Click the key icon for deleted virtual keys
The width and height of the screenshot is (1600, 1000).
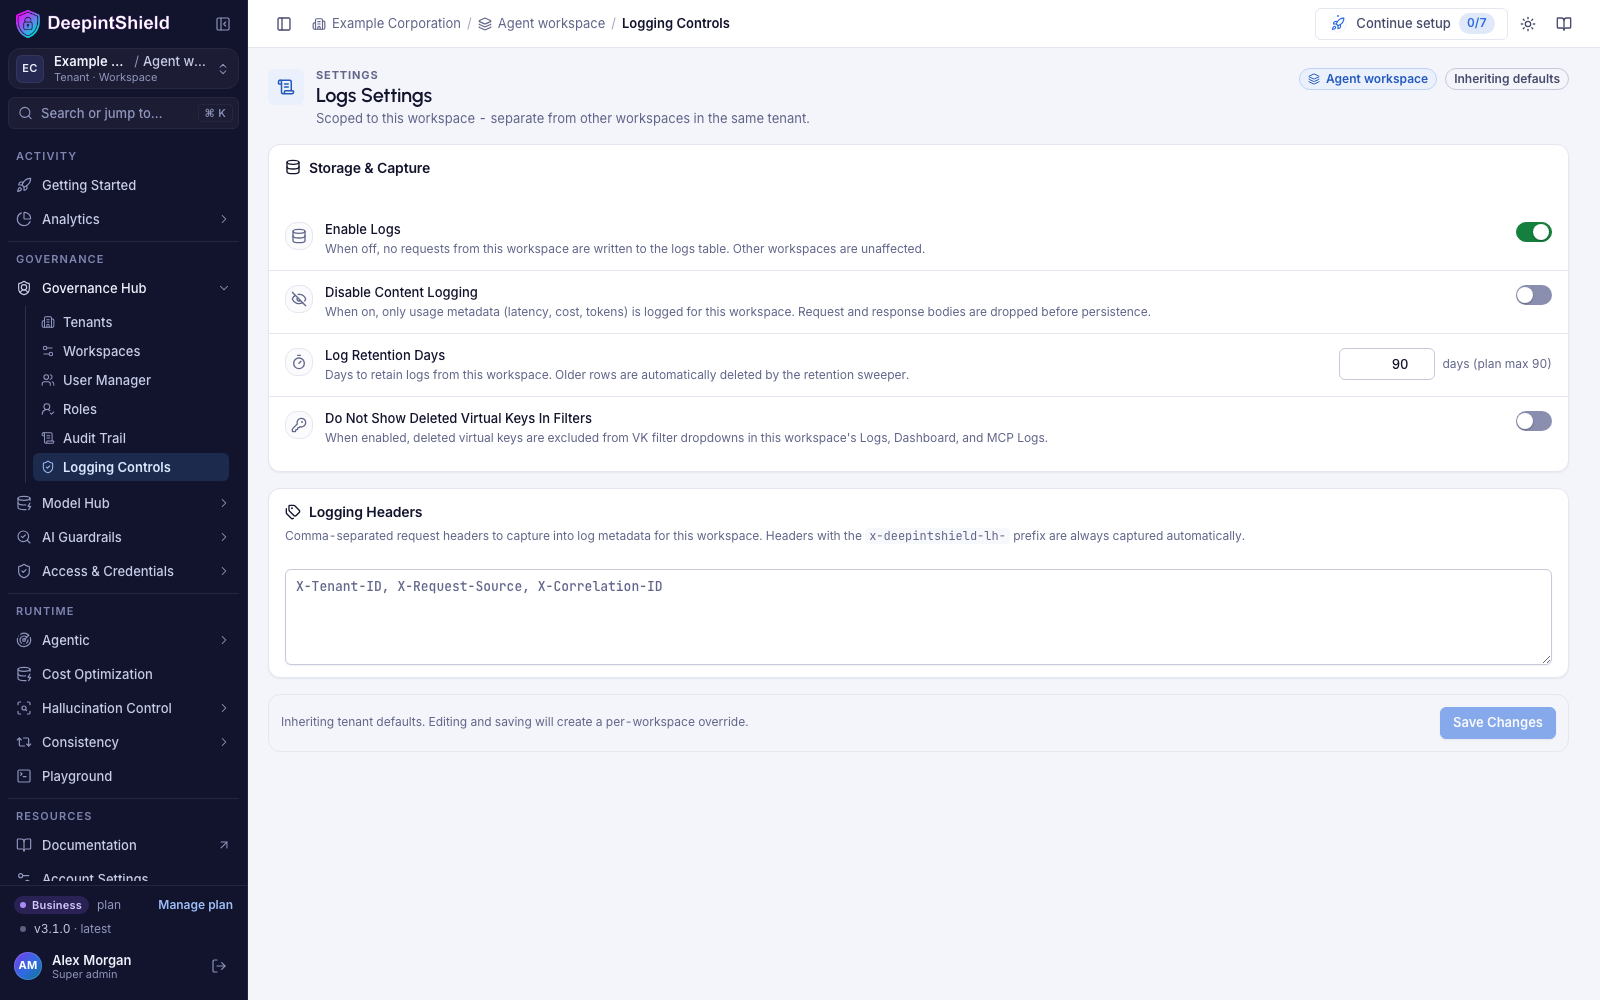click(x=299, y=425)
